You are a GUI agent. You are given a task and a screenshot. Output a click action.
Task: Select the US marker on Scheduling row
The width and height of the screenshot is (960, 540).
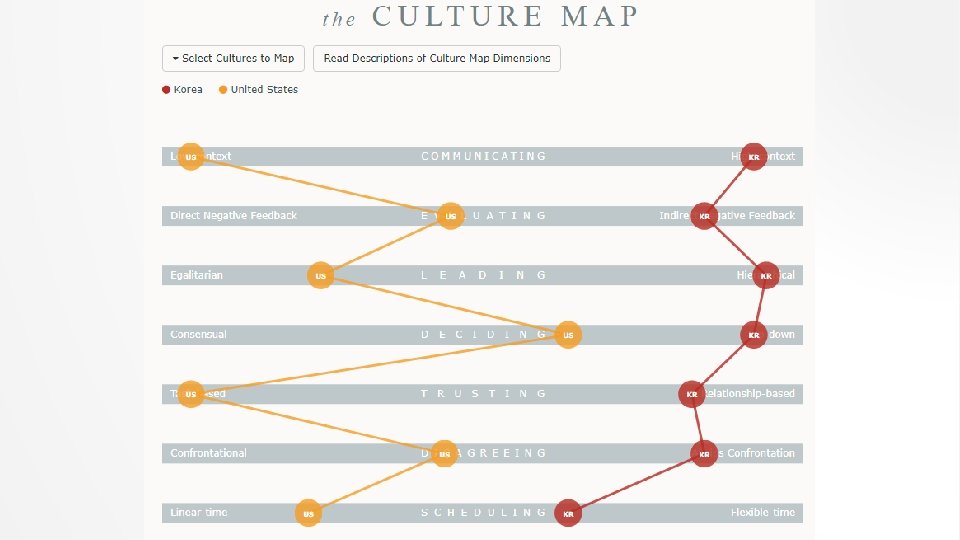308,513
